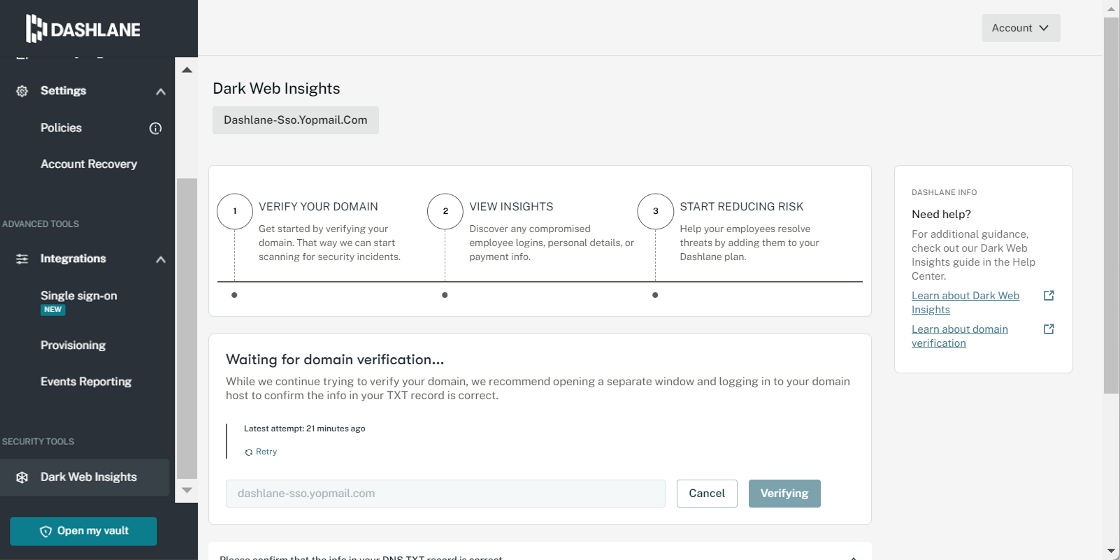1120x560 pixels.
Task: Open Learn about Dark Web Insights link
Action: tap(965, 303)
